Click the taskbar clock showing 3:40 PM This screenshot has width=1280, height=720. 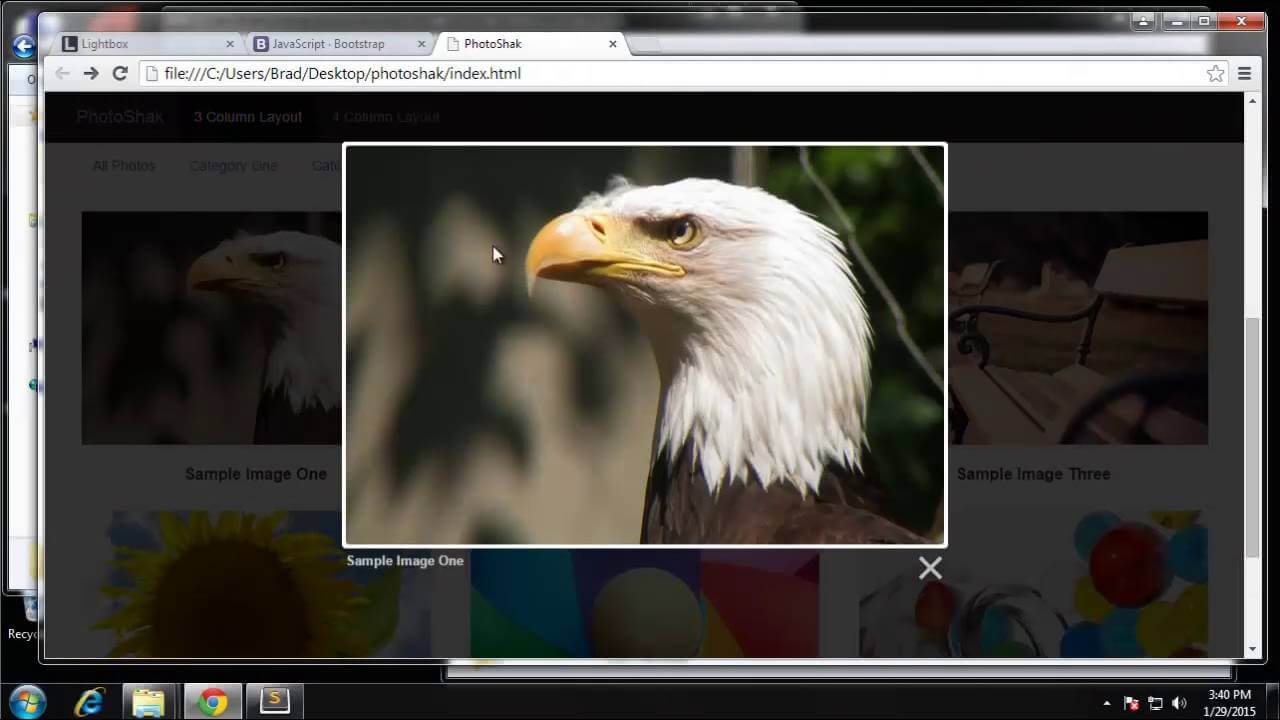tap(1229, 703)
